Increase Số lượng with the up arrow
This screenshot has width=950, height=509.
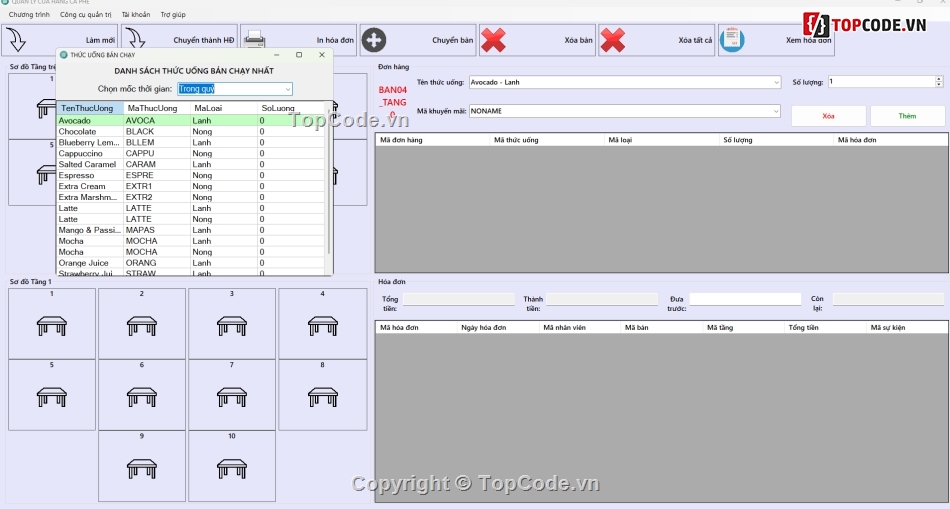click(938, 79)
